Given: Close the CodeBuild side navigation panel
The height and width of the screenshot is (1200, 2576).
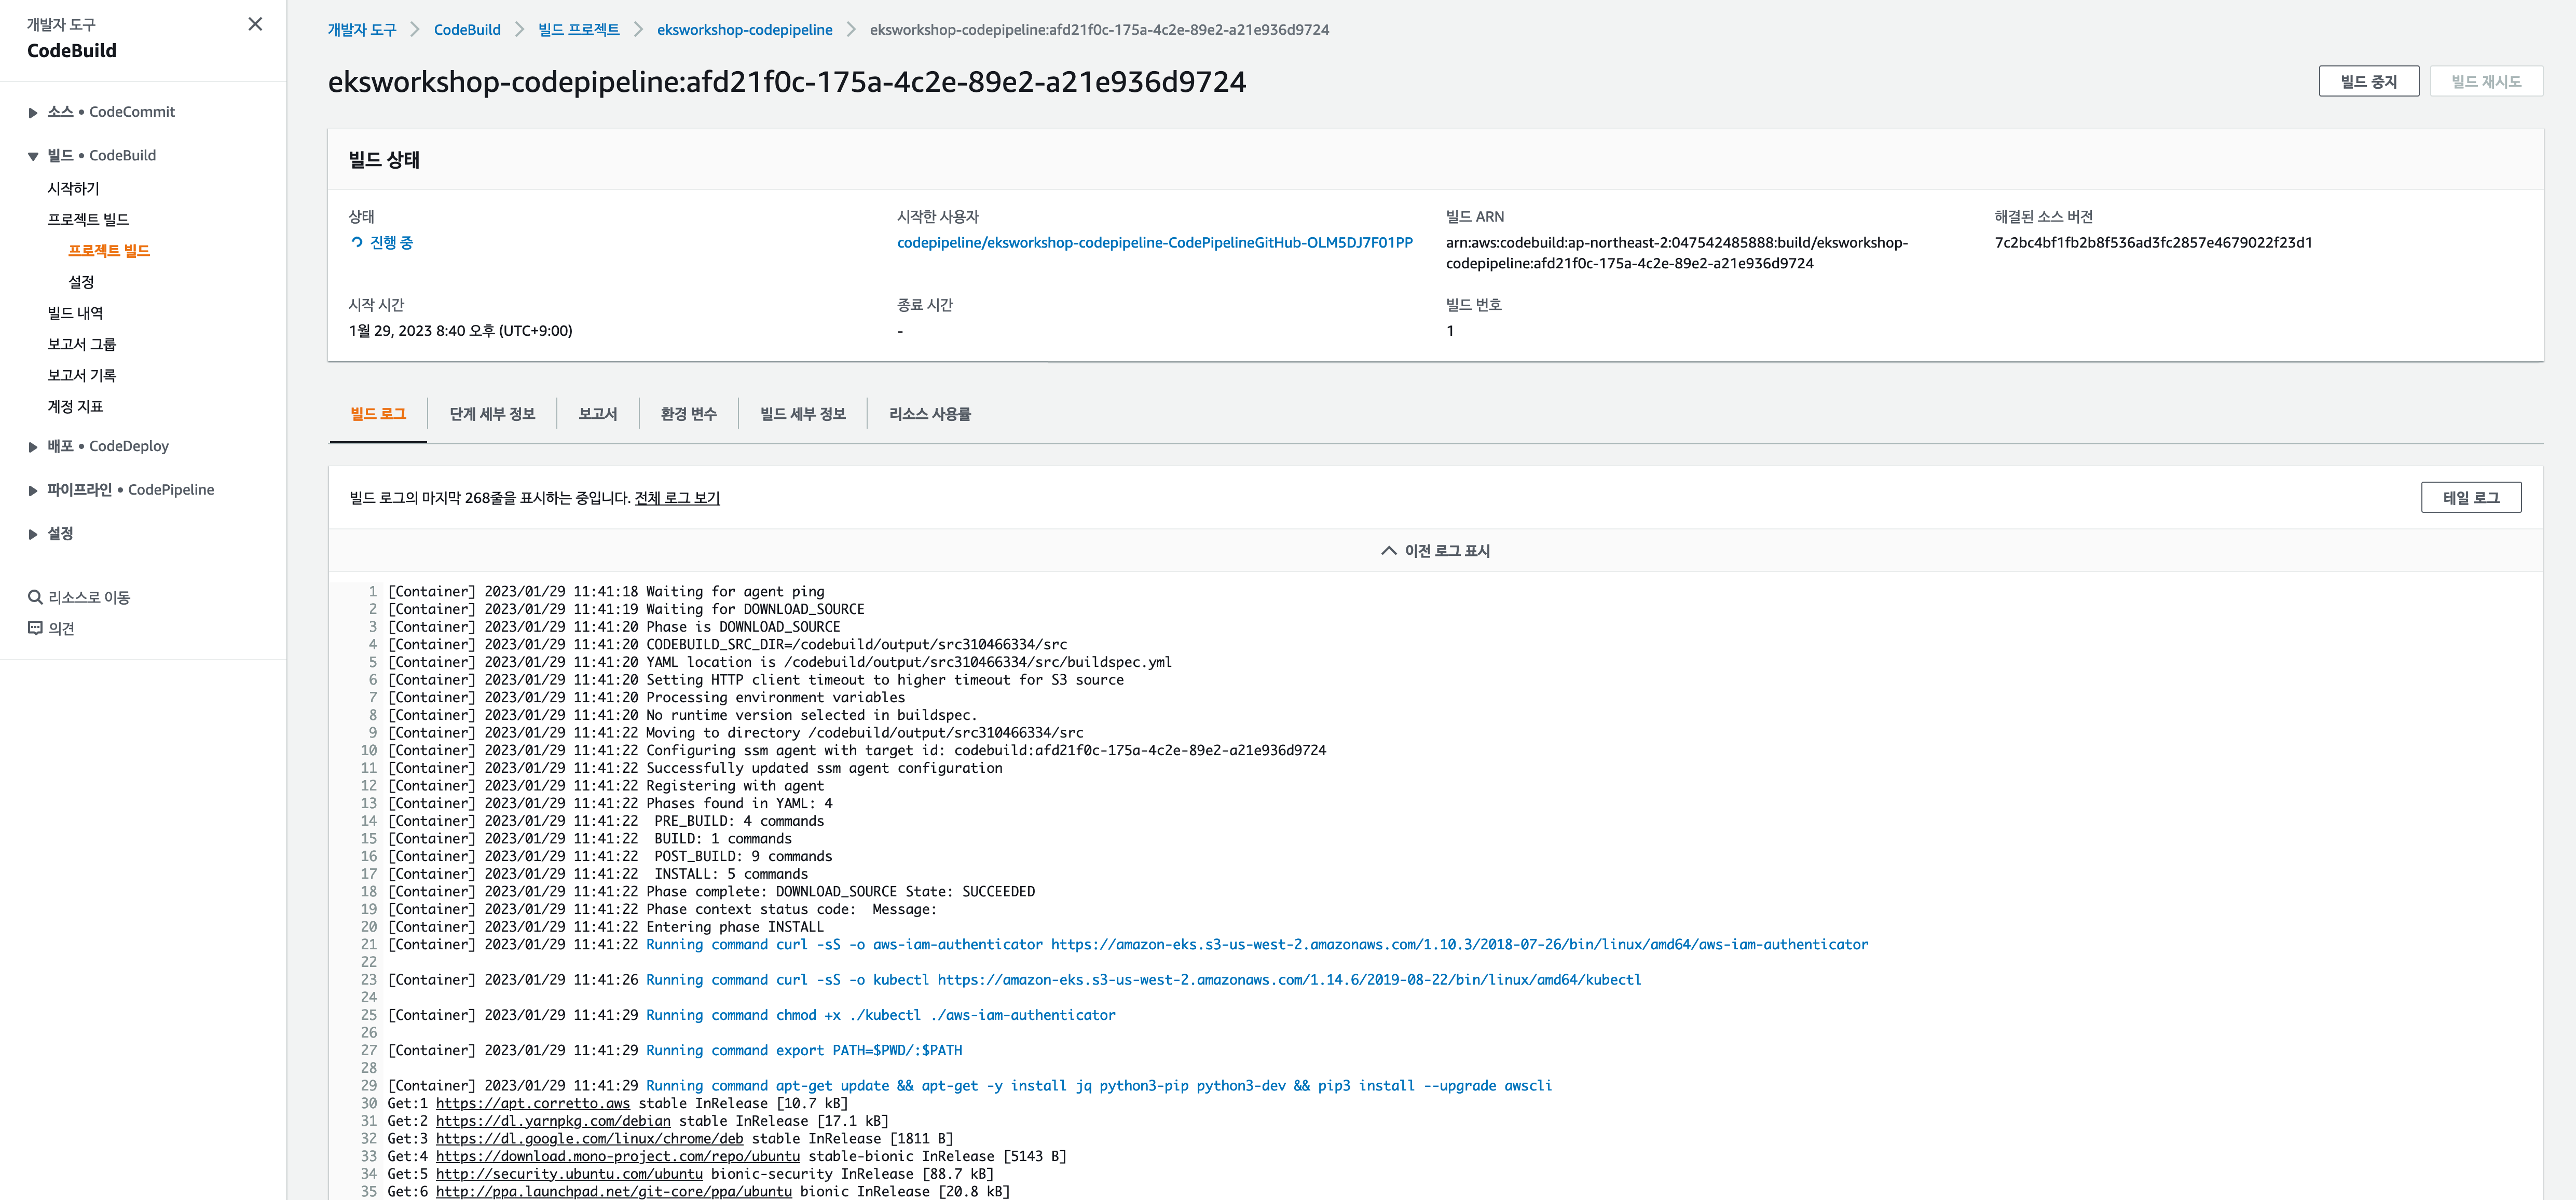Looking at the screenshot, I should pos(255,24).
